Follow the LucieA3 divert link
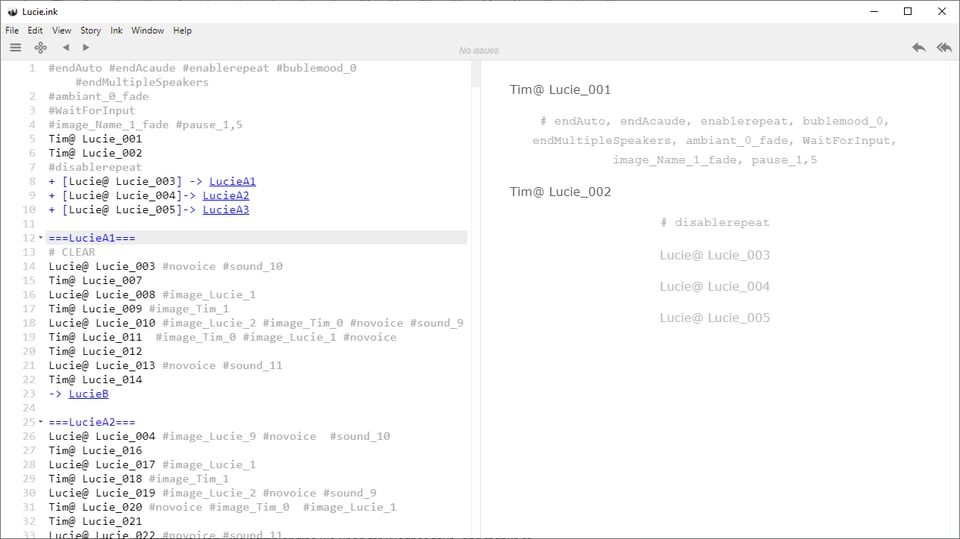The image size is (960, 539). pyautogui.click(x=226, y=209)
